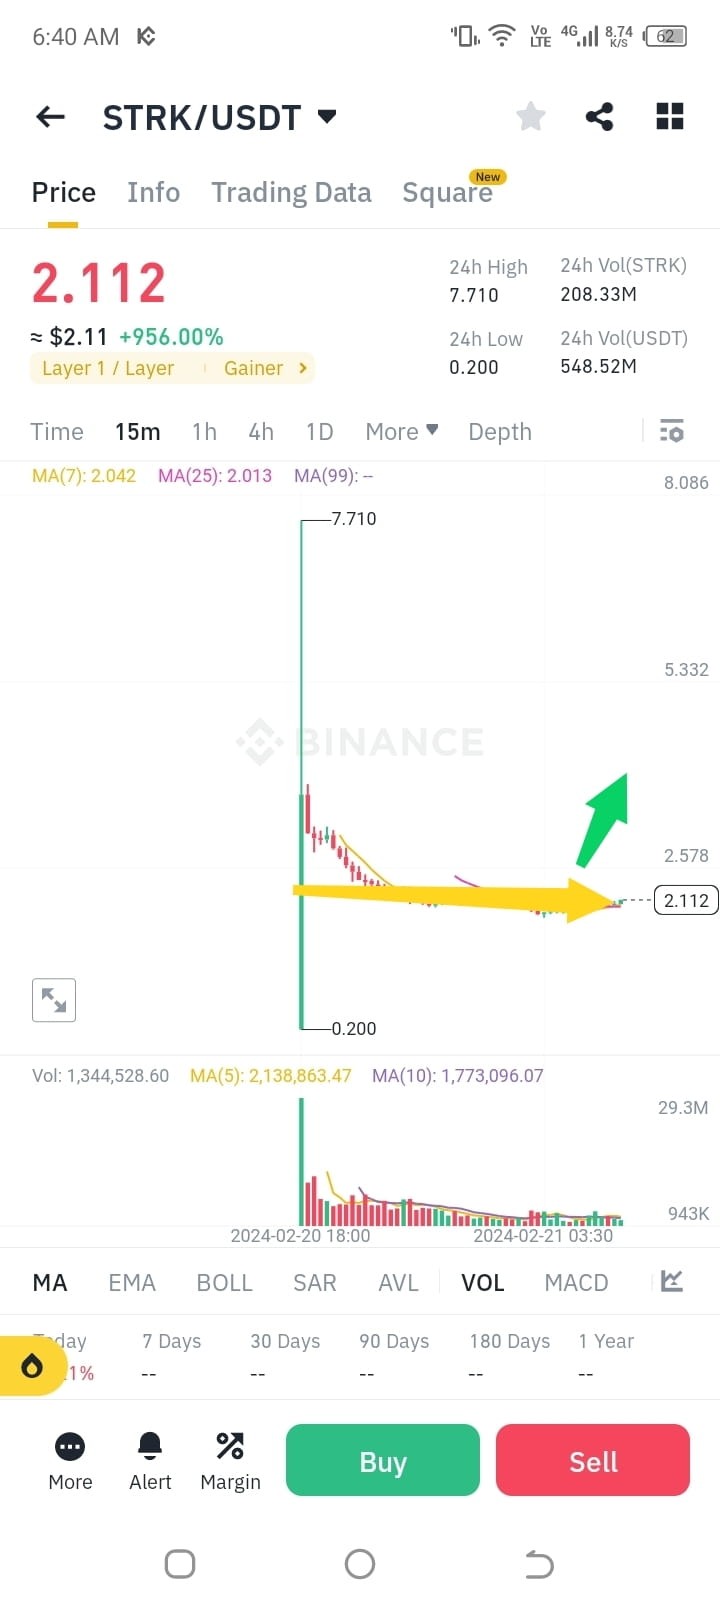Open the More options icon
The height and width of the screenshot is (1612, 720).
[x=70, y=1460]
